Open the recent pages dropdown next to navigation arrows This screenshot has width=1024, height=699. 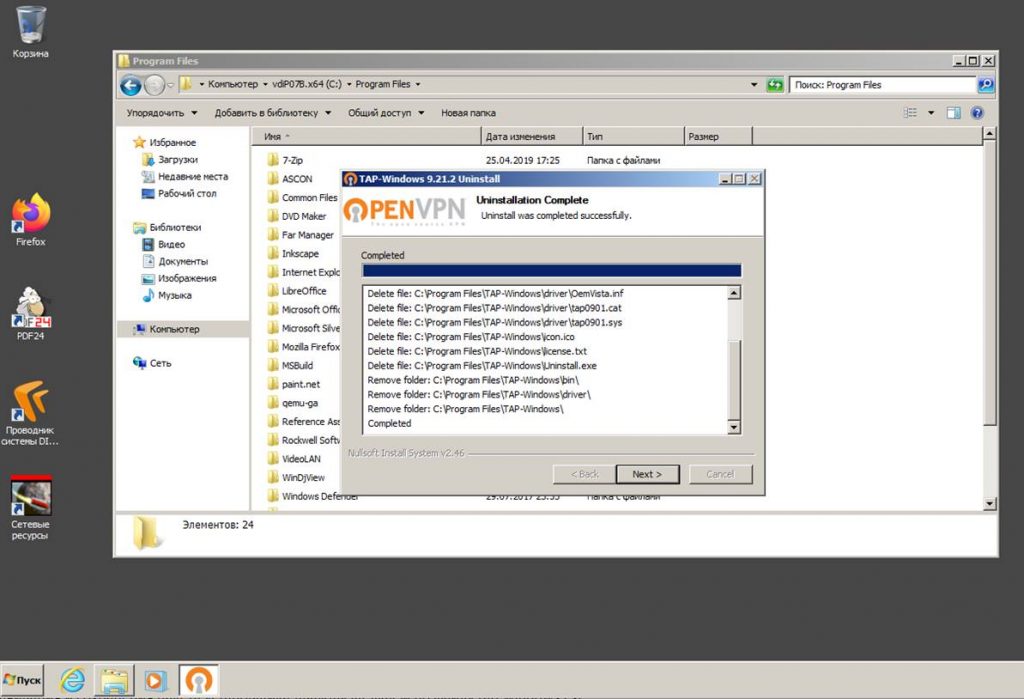tap(170, 85)
